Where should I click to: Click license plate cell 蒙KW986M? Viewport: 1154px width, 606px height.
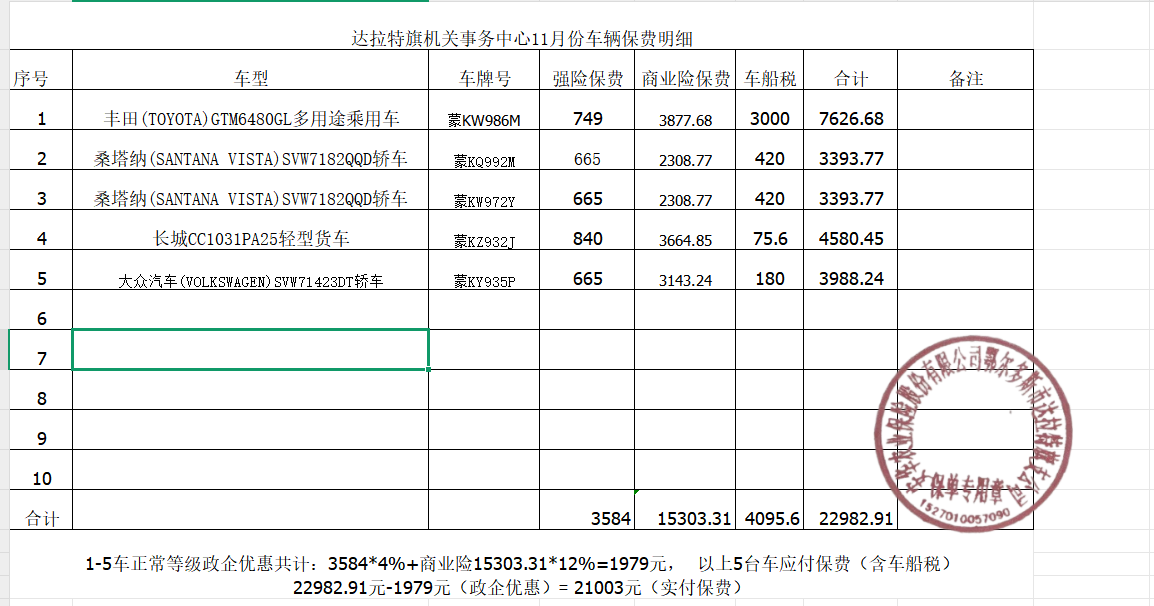tap(485, 121)
